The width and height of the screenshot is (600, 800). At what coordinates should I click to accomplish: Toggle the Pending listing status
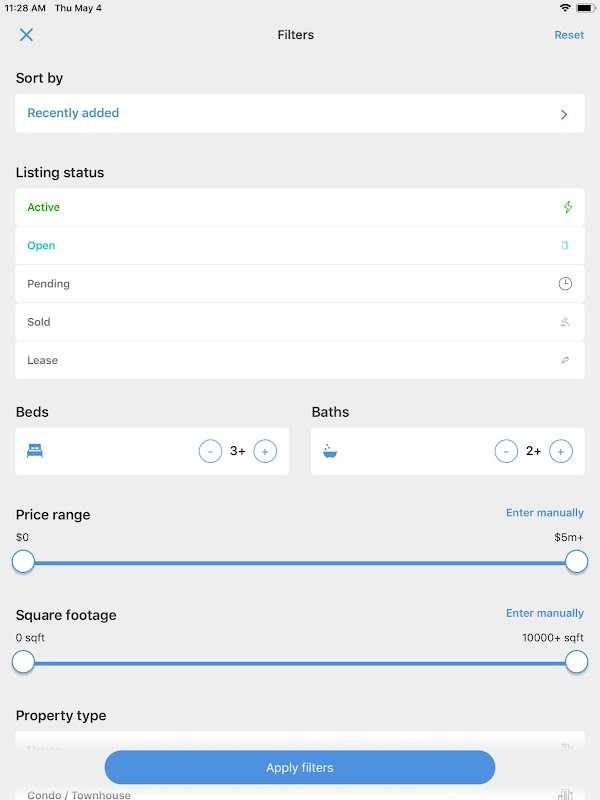(x=300, y=284)
